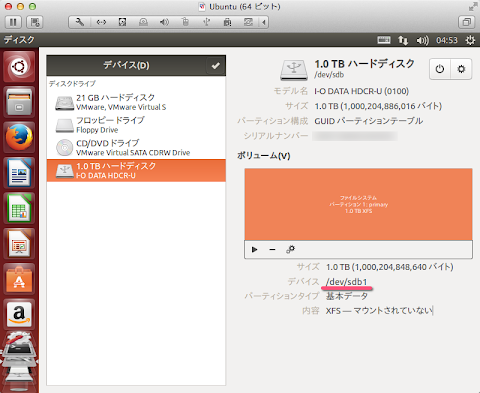Collapse VM toolbar device arrow
Image resolution: width=480 pixels, height=393 pixels.
pos(264,22)
